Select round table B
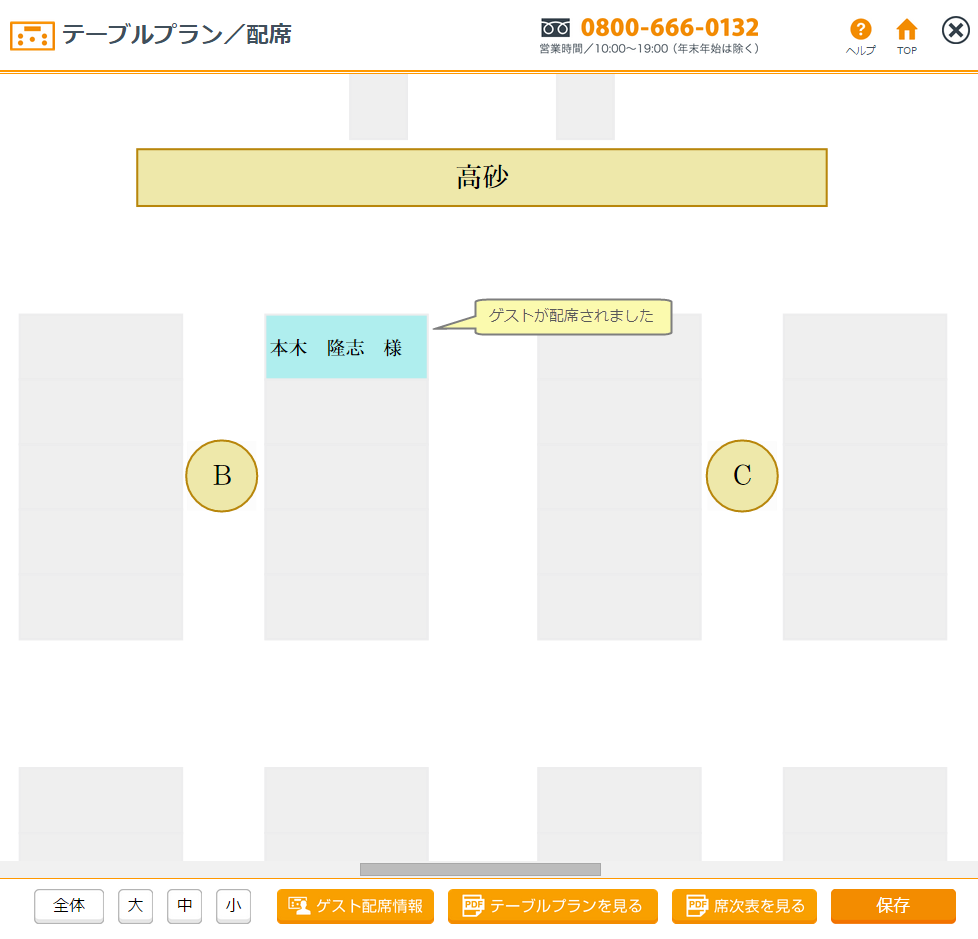Viewport: 978px width, 939px height. 222,476
